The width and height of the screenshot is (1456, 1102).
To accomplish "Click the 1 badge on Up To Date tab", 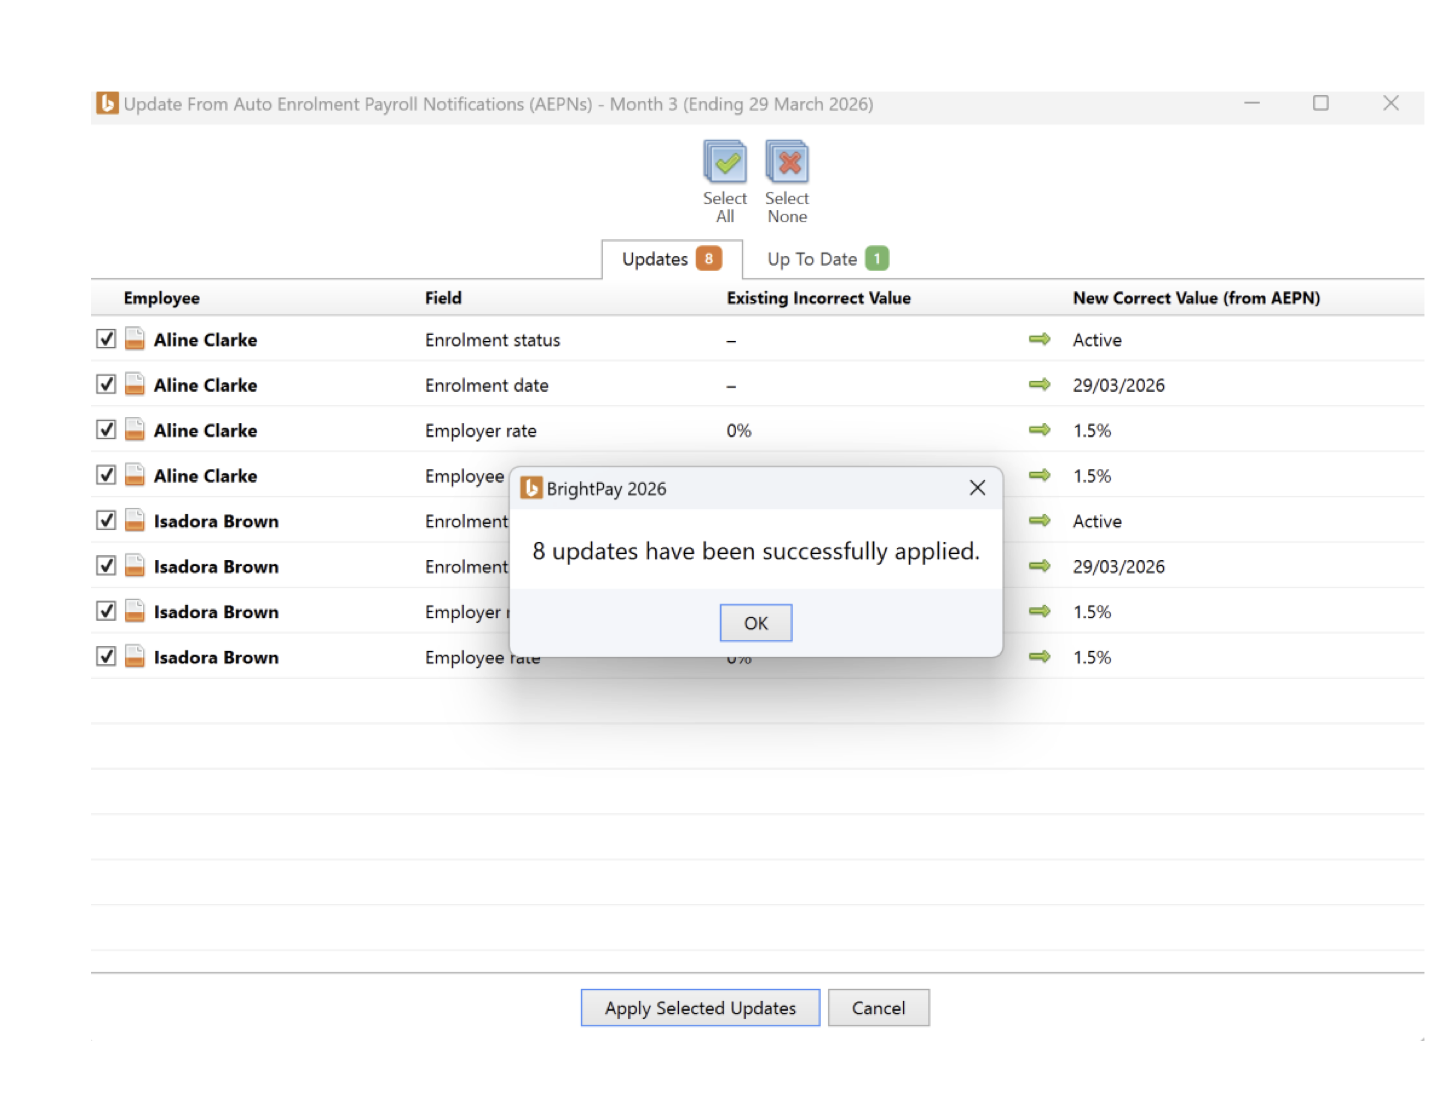I will pyautogui.click(x=877, y=258).
